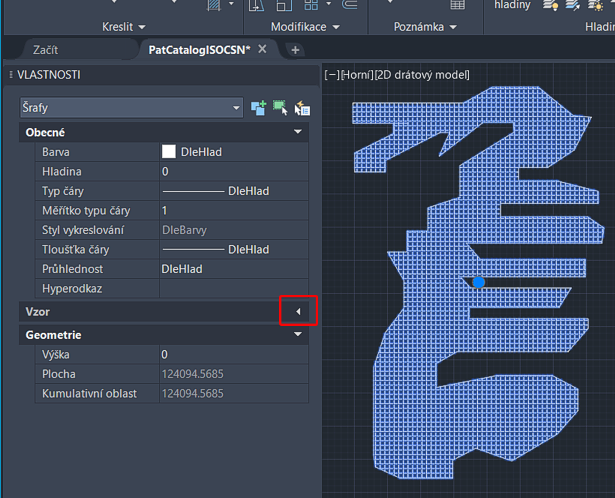Click the blue grip on the hatch

479,283
